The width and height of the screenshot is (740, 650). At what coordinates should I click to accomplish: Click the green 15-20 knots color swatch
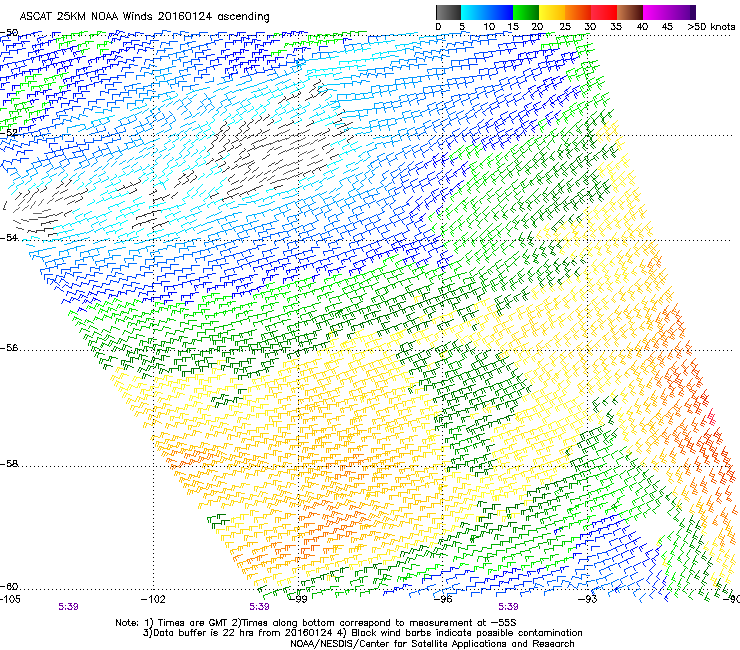point(526,12)
